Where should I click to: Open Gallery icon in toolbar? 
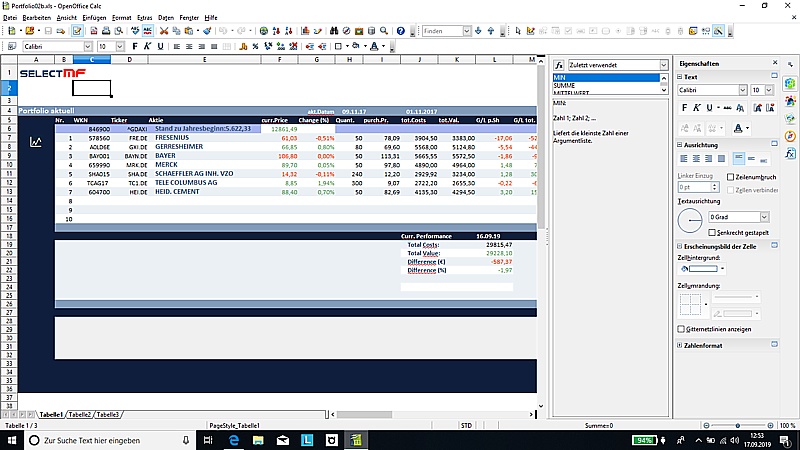[359, 31]
